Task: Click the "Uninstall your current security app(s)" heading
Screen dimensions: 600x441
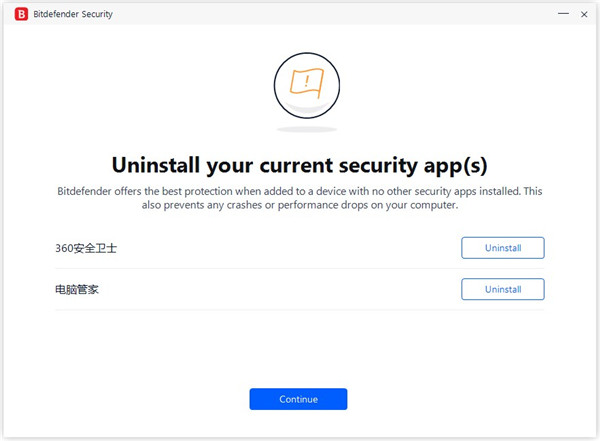Action: (299, 163)
